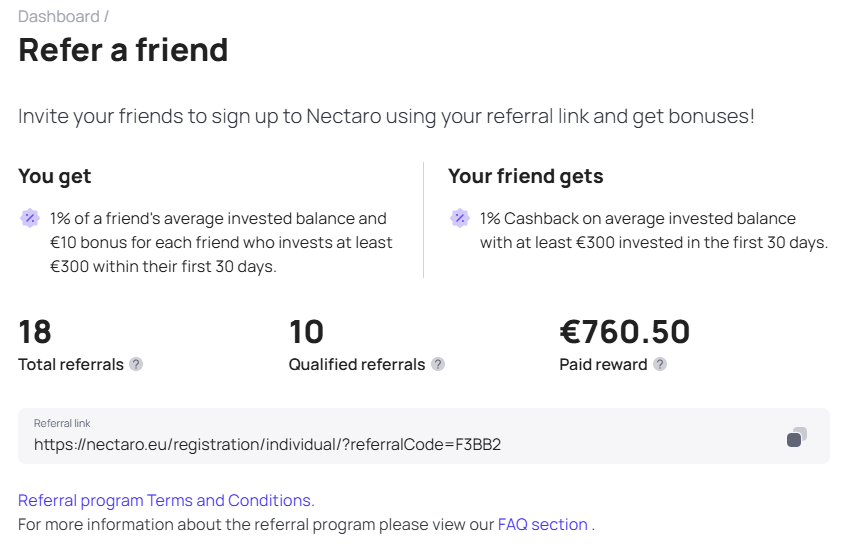Click the help icon beside Total referrals

[136, 364]
